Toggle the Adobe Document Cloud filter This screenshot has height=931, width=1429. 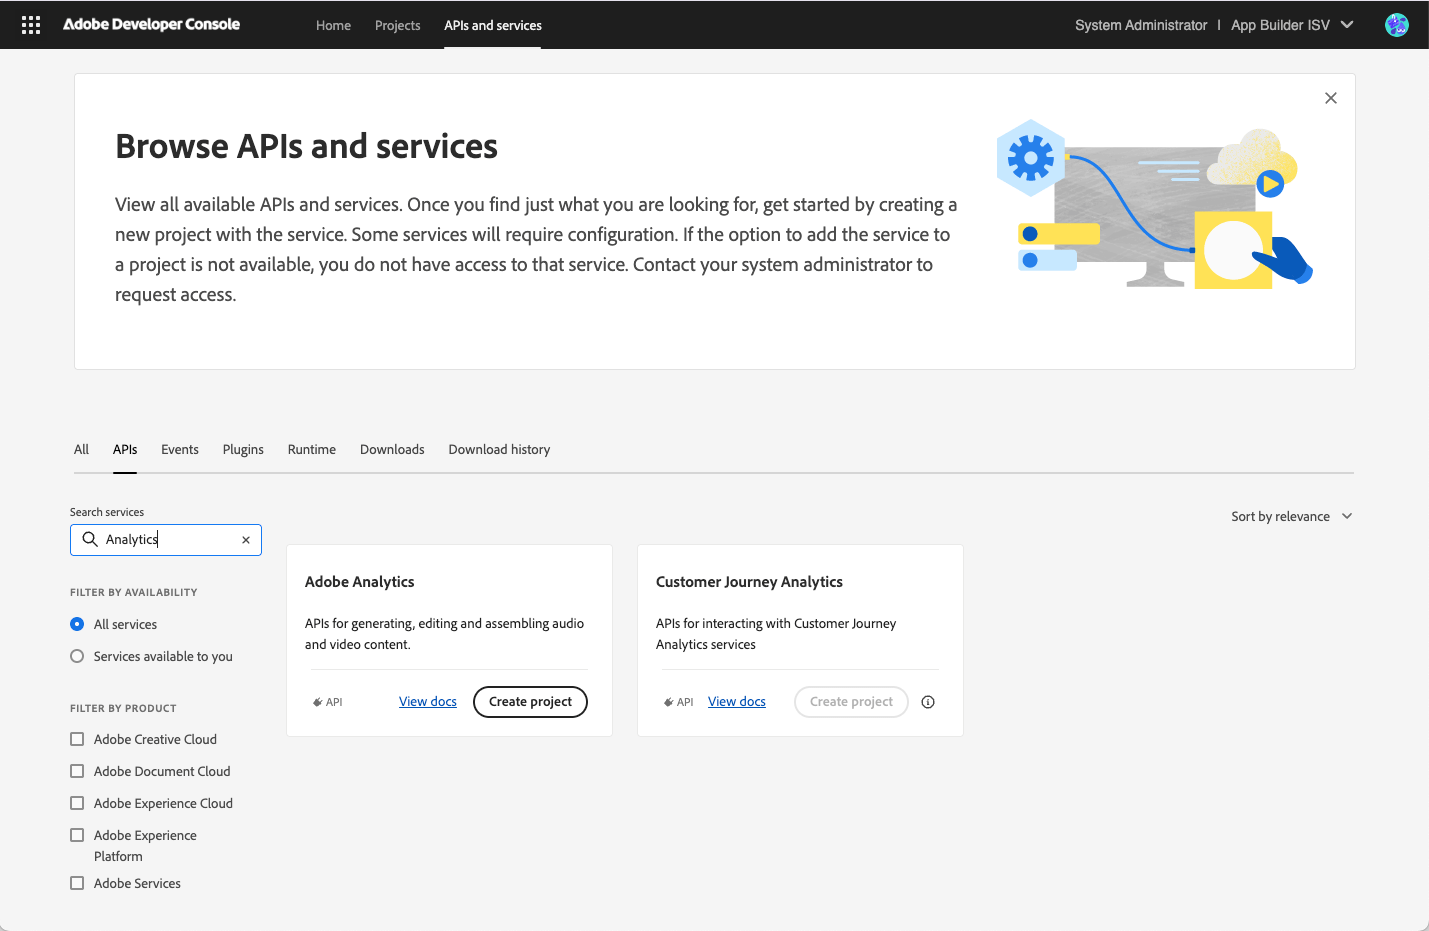click(x=77, y=771)
